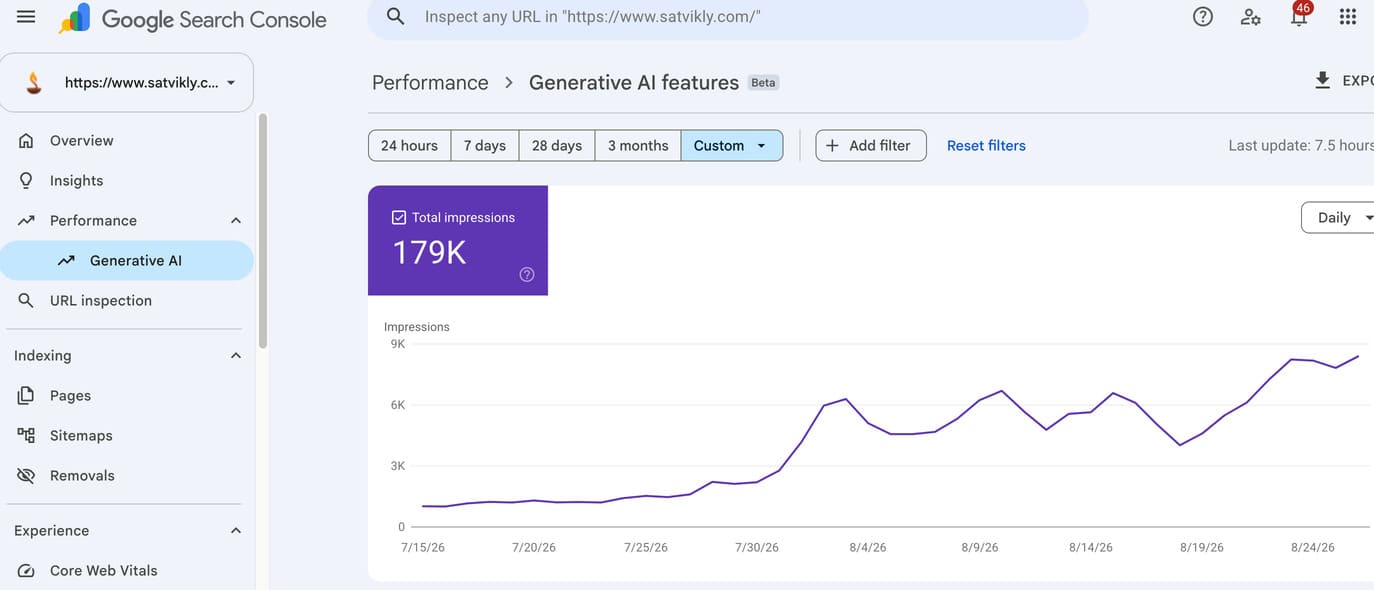
Task: Click the 8/24/26 date label
Action: pos(1314,547)
